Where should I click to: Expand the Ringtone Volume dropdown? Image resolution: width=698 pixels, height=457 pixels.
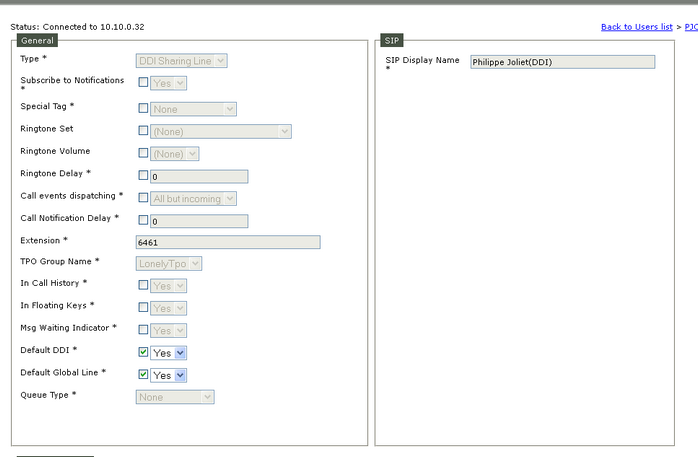174,154
